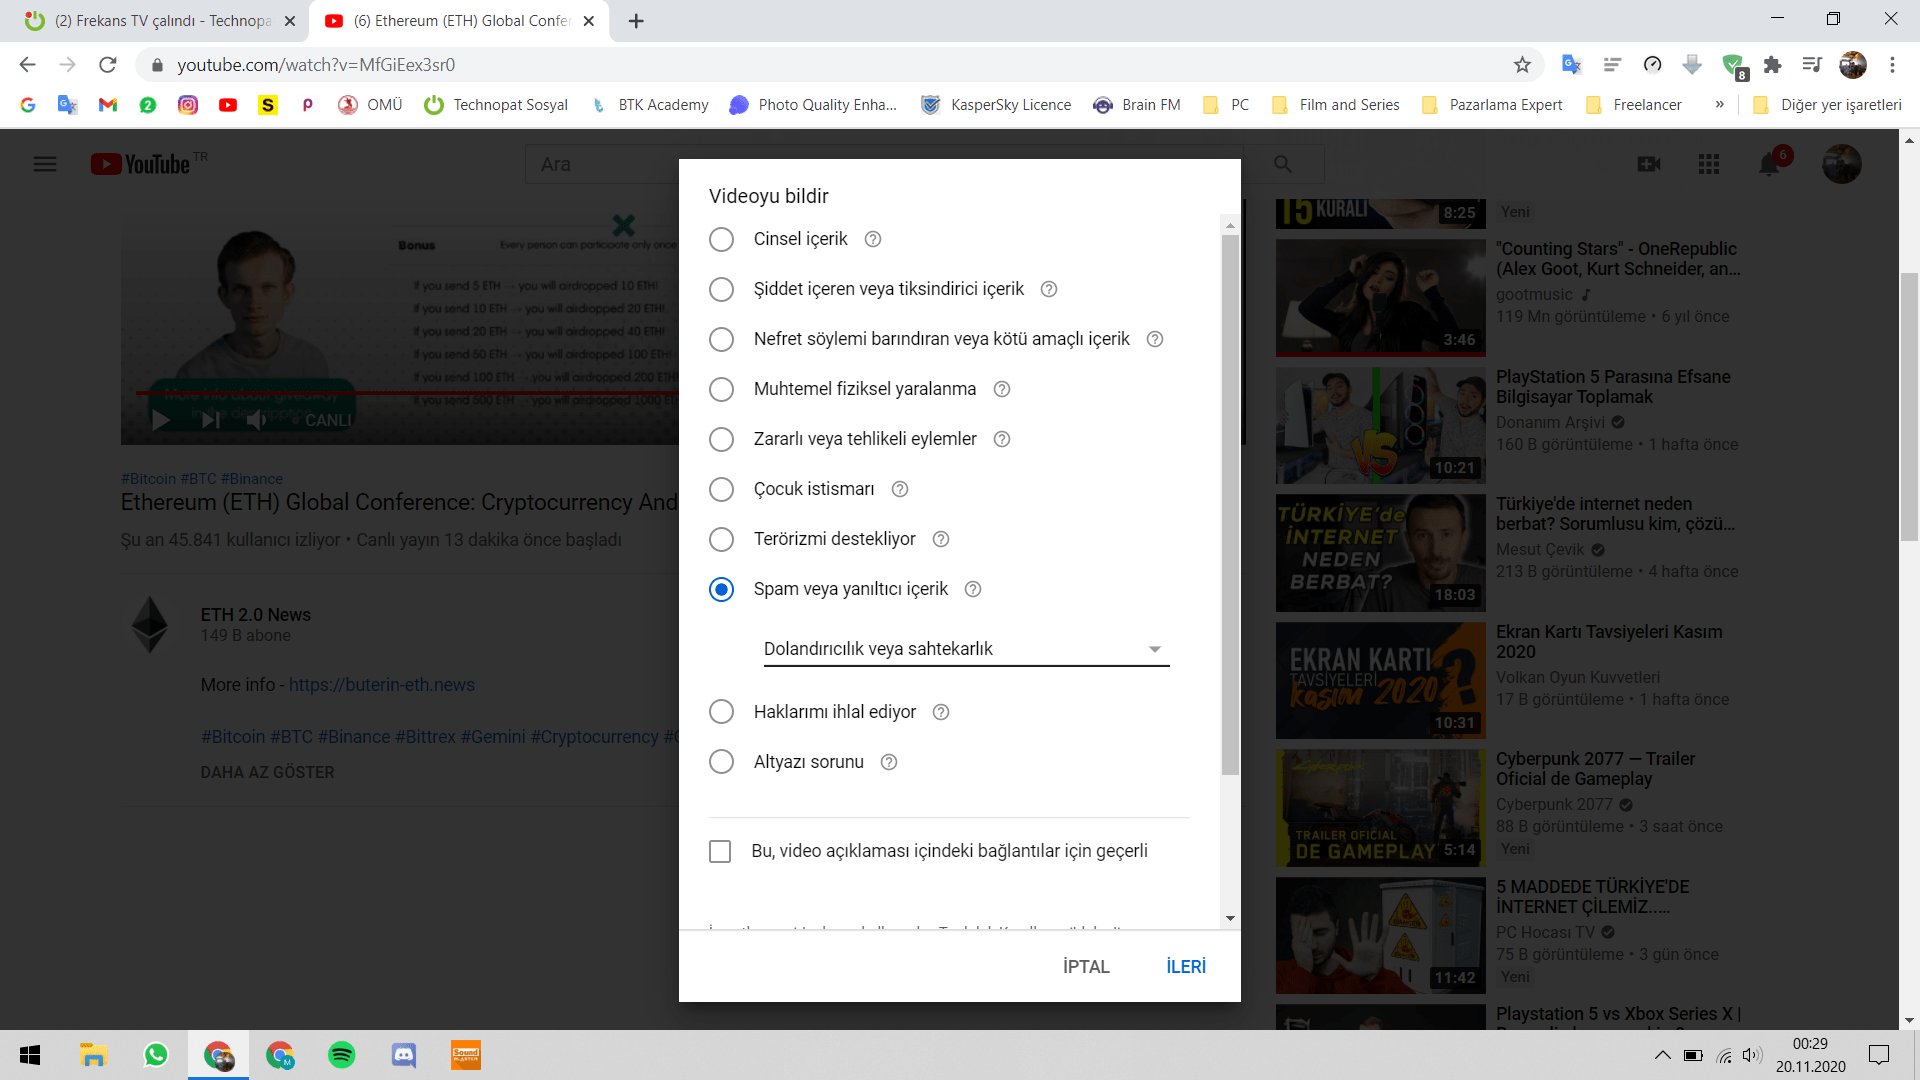Image resolution: width=1920 pixels, height=1080 pixels.
Task: Click the report dialog scrollbar down arrow
Action: tap(1230, 918)
